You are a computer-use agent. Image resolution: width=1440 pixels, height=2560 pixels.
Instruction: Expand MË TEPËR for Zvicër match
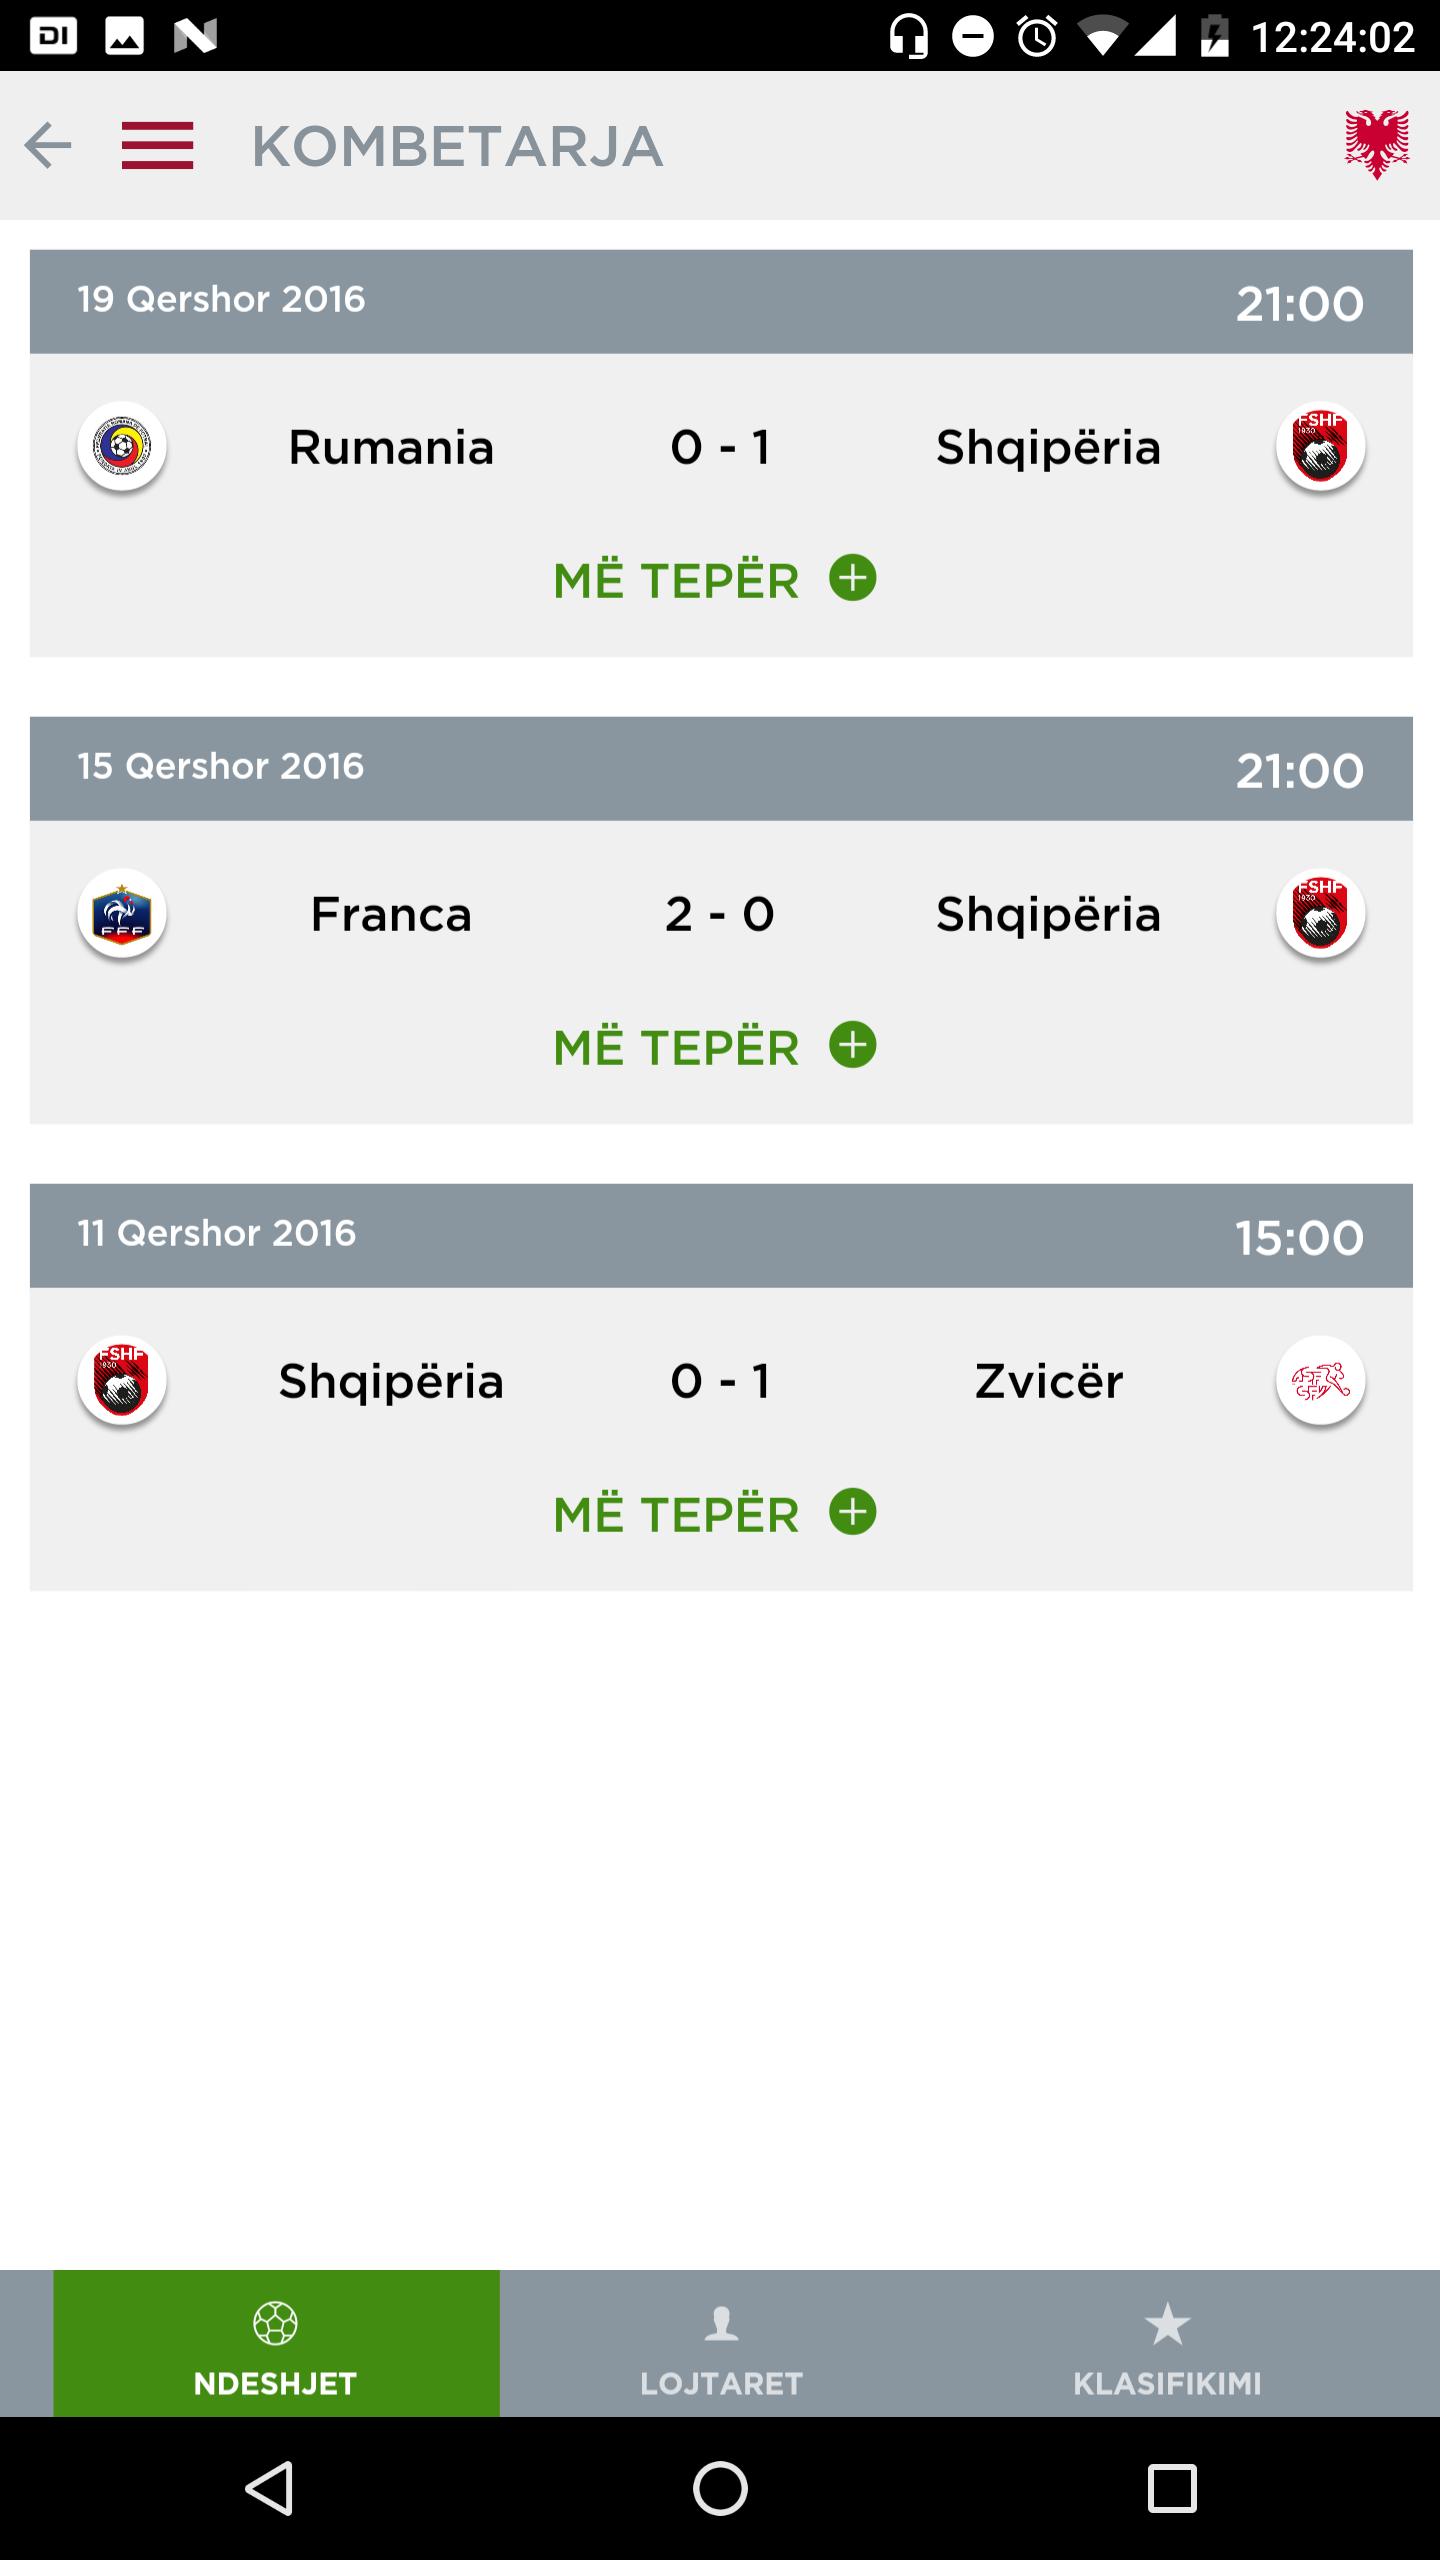pos(714,1514)
